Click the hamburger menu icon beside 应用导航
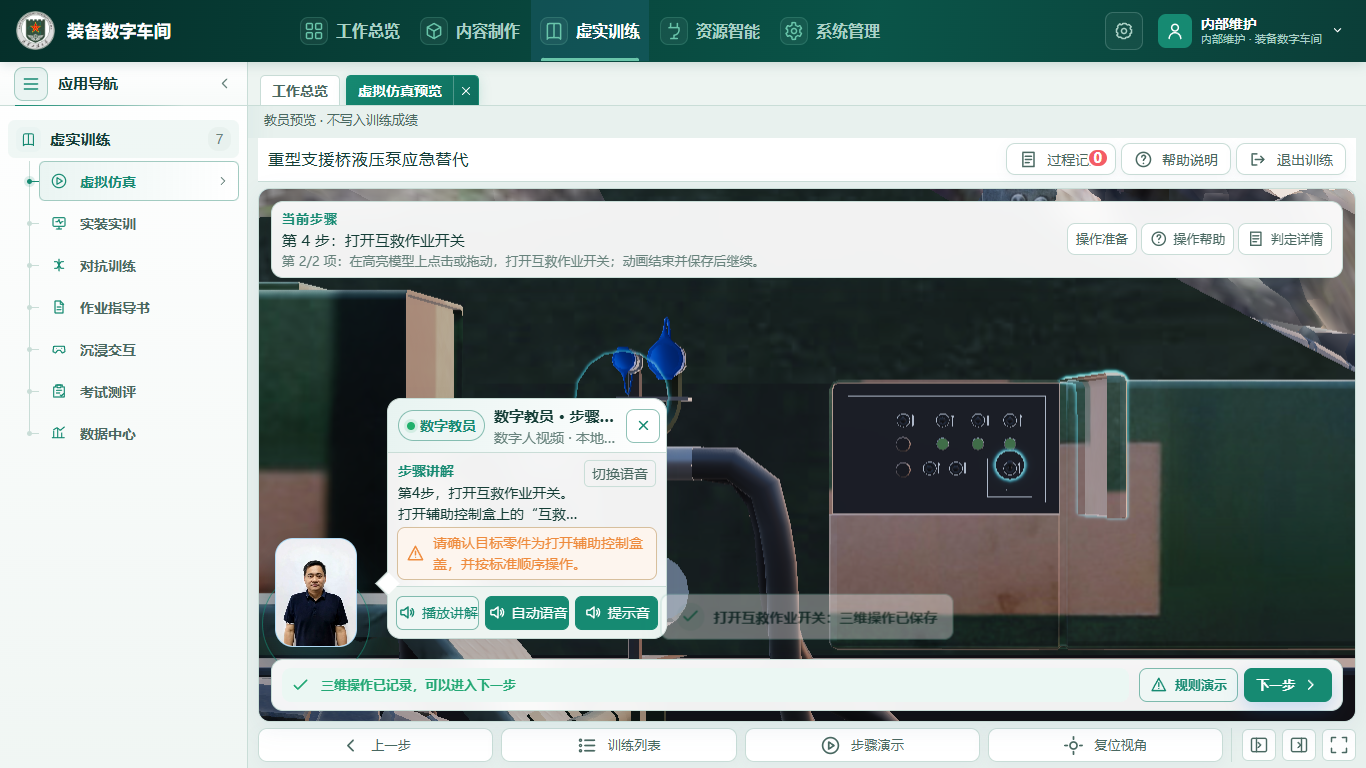The width and height of the screenshot is (1366, 768). coord(31,84)
